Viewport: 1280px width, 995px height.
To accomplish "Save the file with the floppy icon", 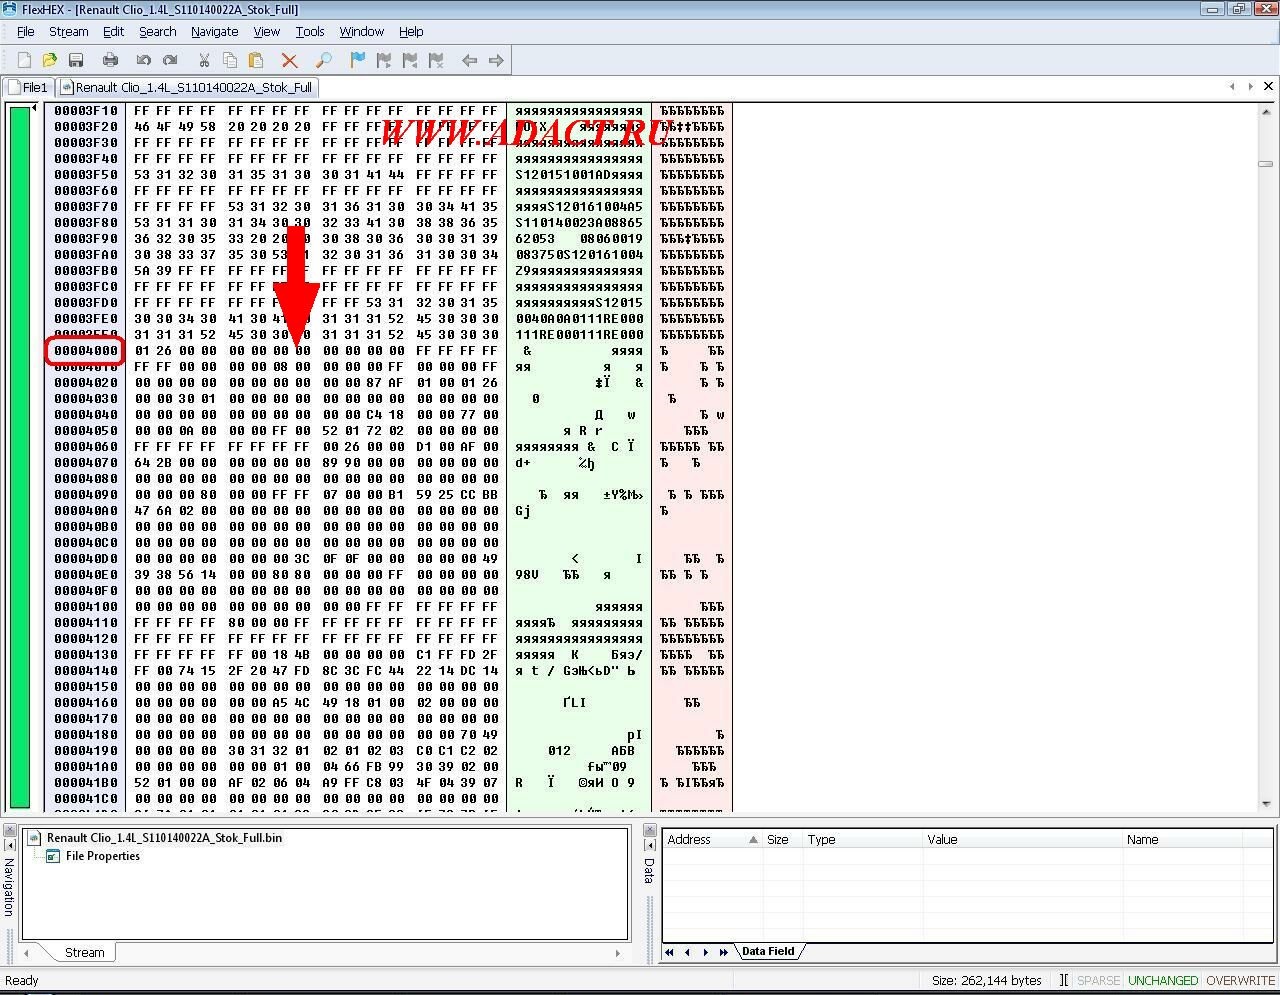I will 76,61.
